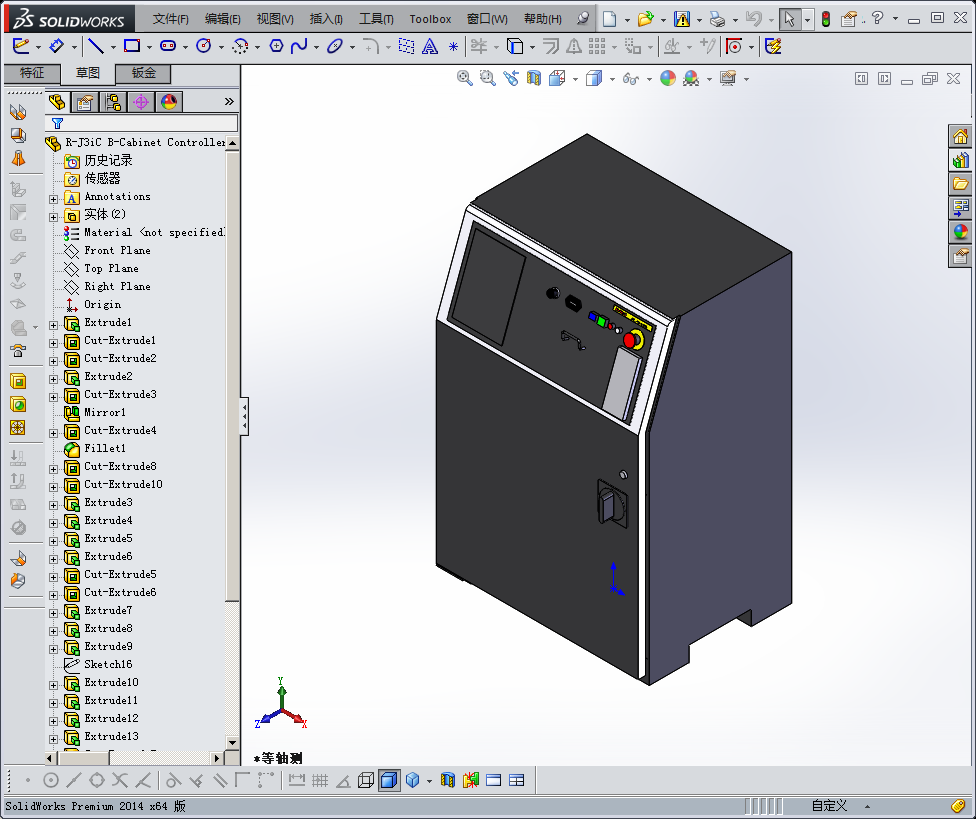The width and height of the screenshot is (976, 819).
Task: Open the 视图(V) menu
Action: click(275, 19)
